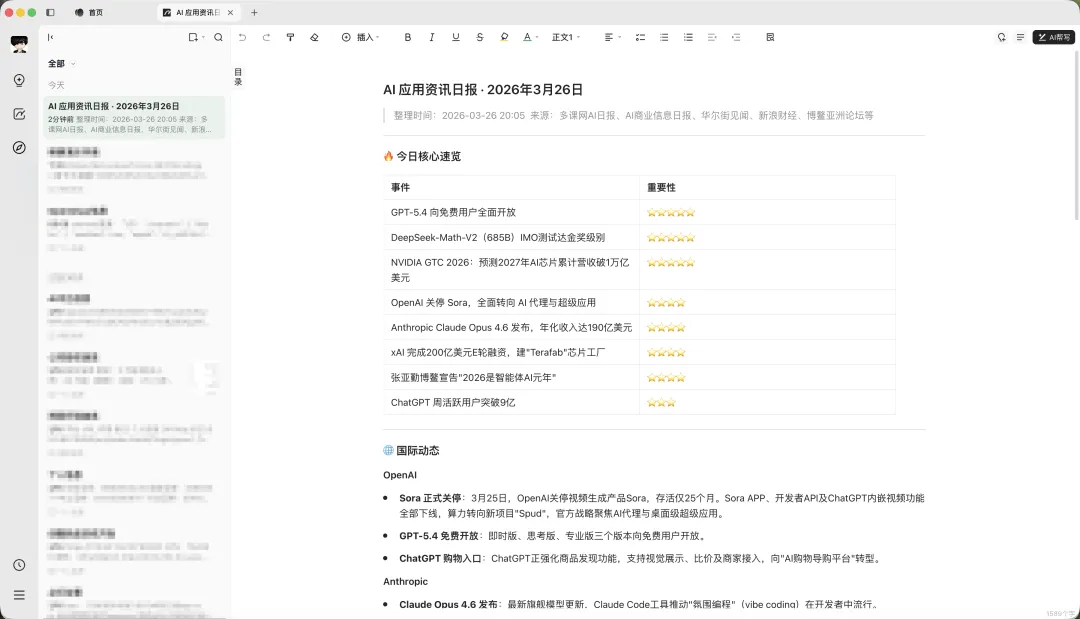Select the OpenAI 关停 Sora table cell

tap(511, 302)
